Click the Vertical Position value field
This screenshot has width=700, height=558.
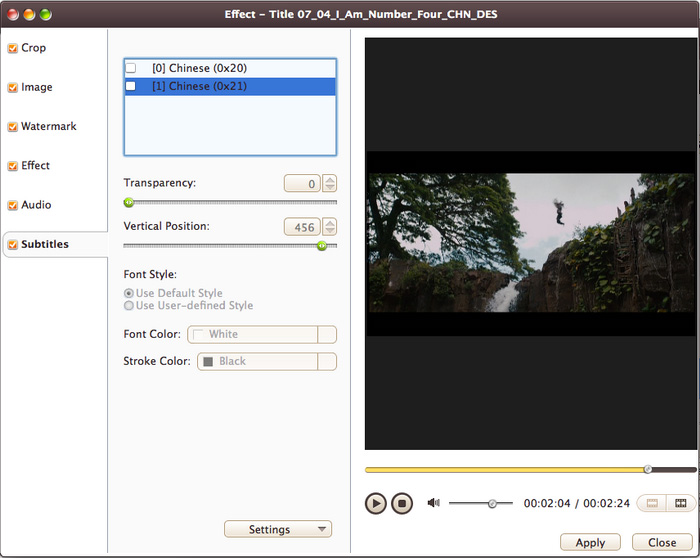point(303,227)
